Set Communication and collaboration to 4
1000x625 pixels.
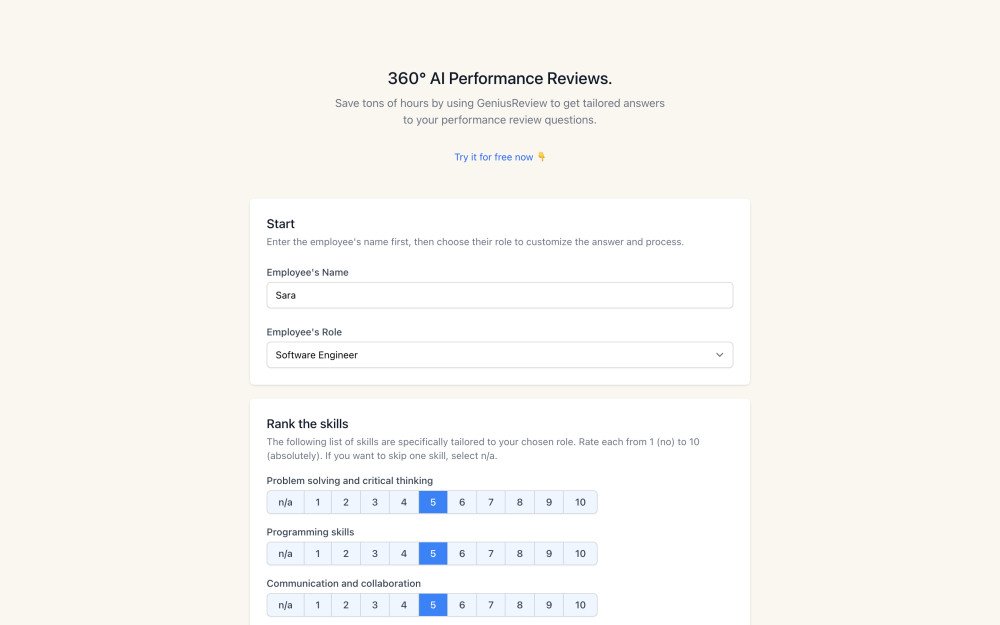404,605
